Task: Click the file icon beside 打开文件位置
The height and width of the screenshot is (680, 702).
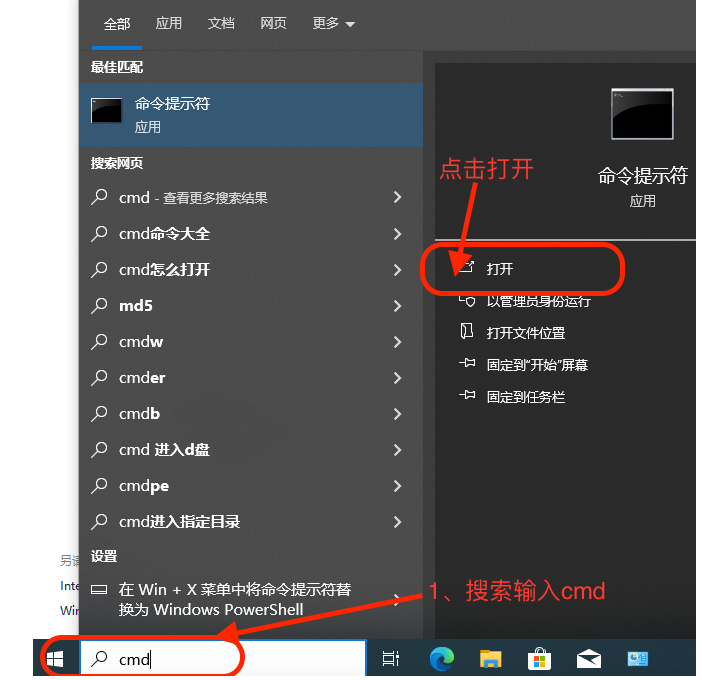Action: pos(467,332)
